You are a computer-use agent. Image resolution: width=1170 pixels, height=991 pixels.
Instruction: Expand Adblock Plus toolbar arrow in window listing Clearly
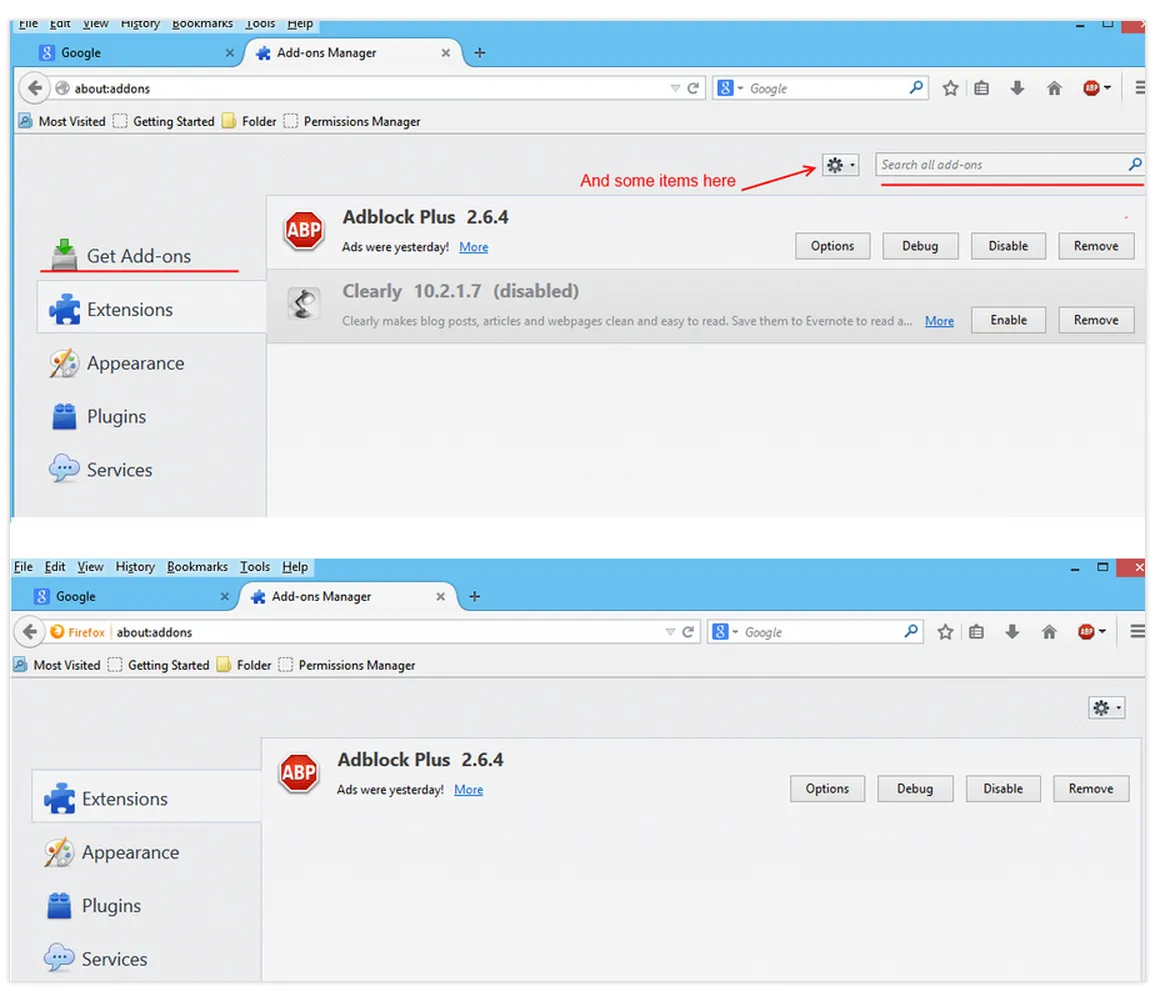(x=1107, y=88)
